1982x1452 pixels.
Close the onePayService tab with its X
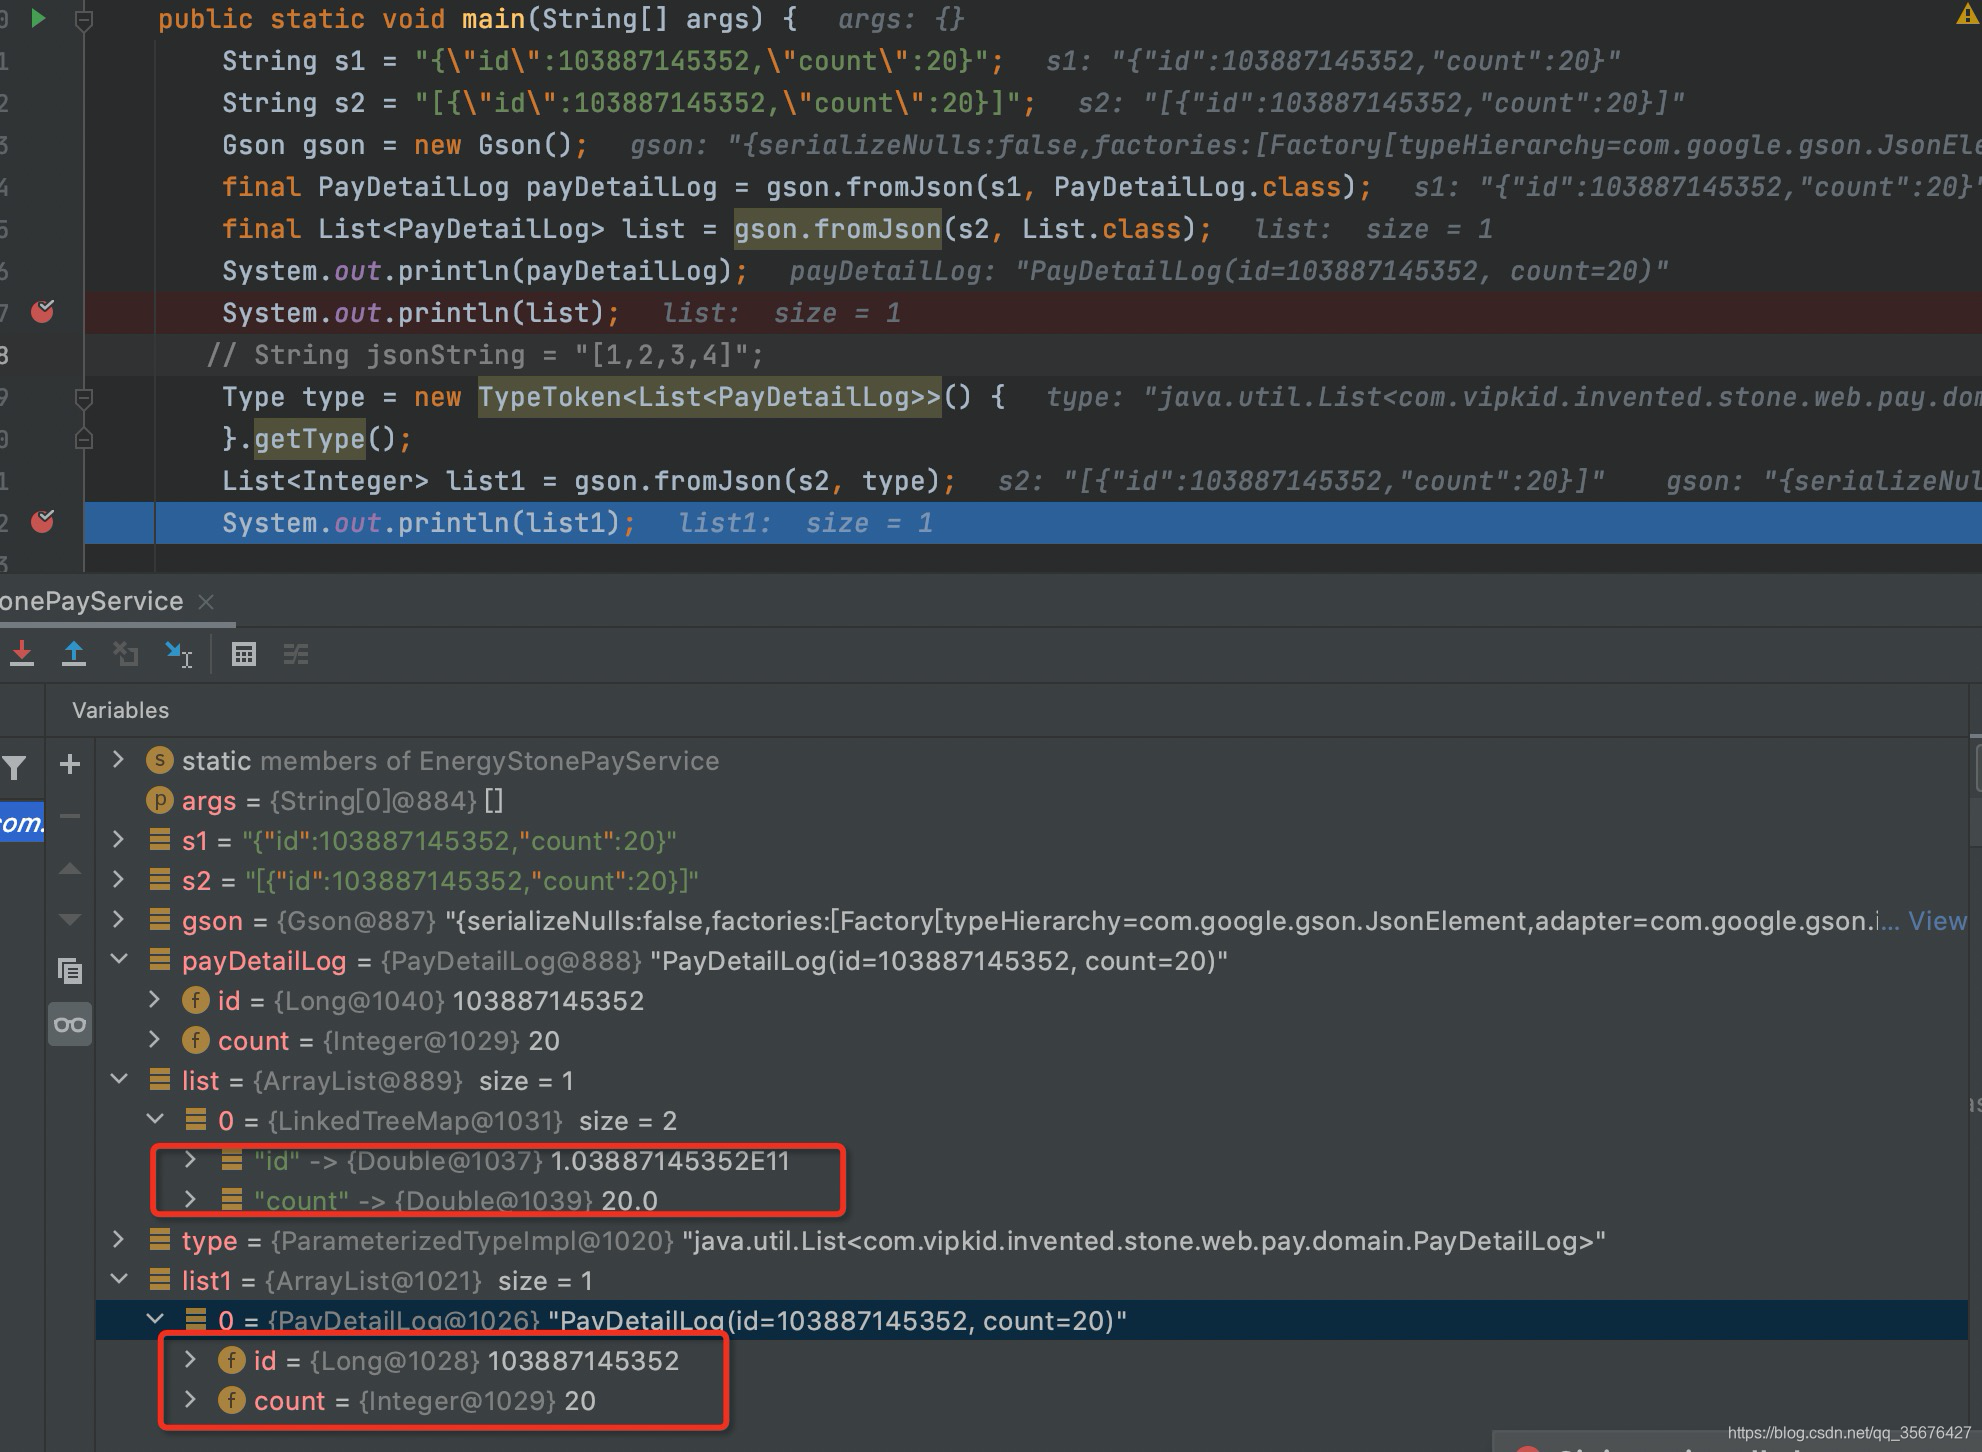point(206,601)
